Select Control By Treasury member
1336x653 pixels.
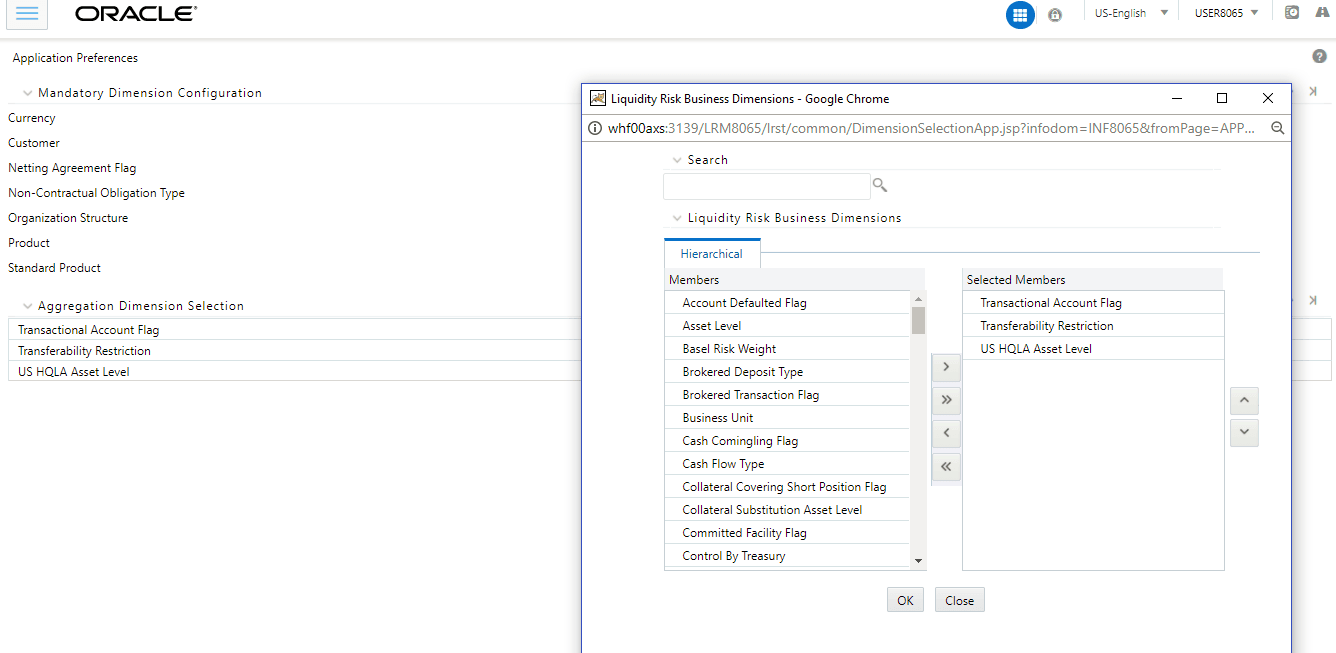coord(787,556)
